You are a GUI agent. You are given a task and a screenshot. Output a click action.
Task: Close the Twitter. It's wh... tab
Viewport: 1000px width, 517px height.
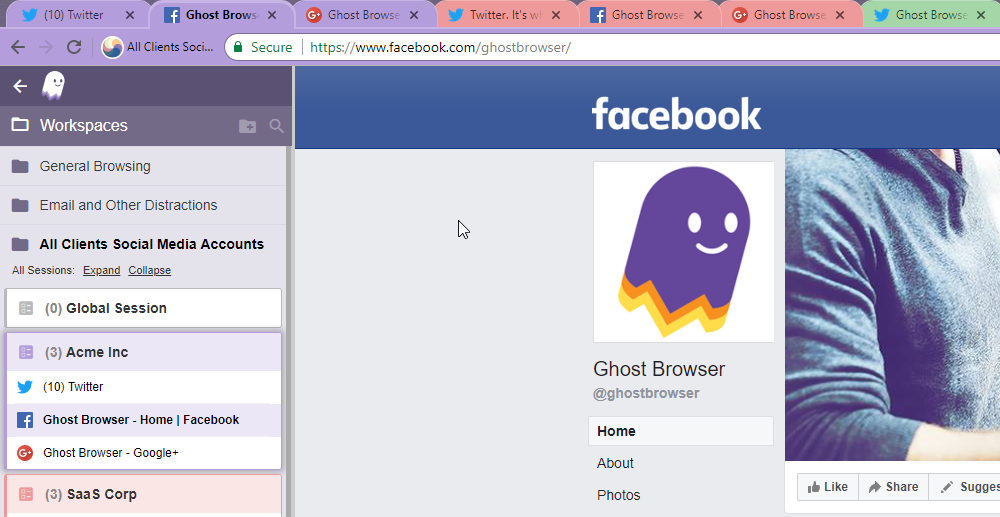tap(555, 15)
